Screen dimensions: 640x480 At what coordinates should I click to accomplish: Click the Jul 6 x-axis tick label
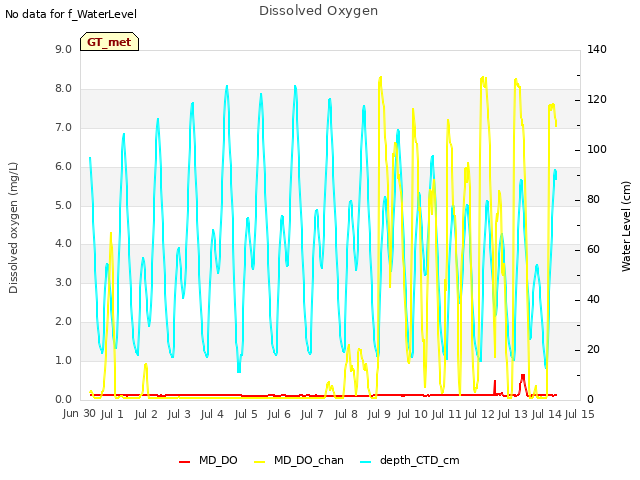pyautogui.click(x=279, y=414)
